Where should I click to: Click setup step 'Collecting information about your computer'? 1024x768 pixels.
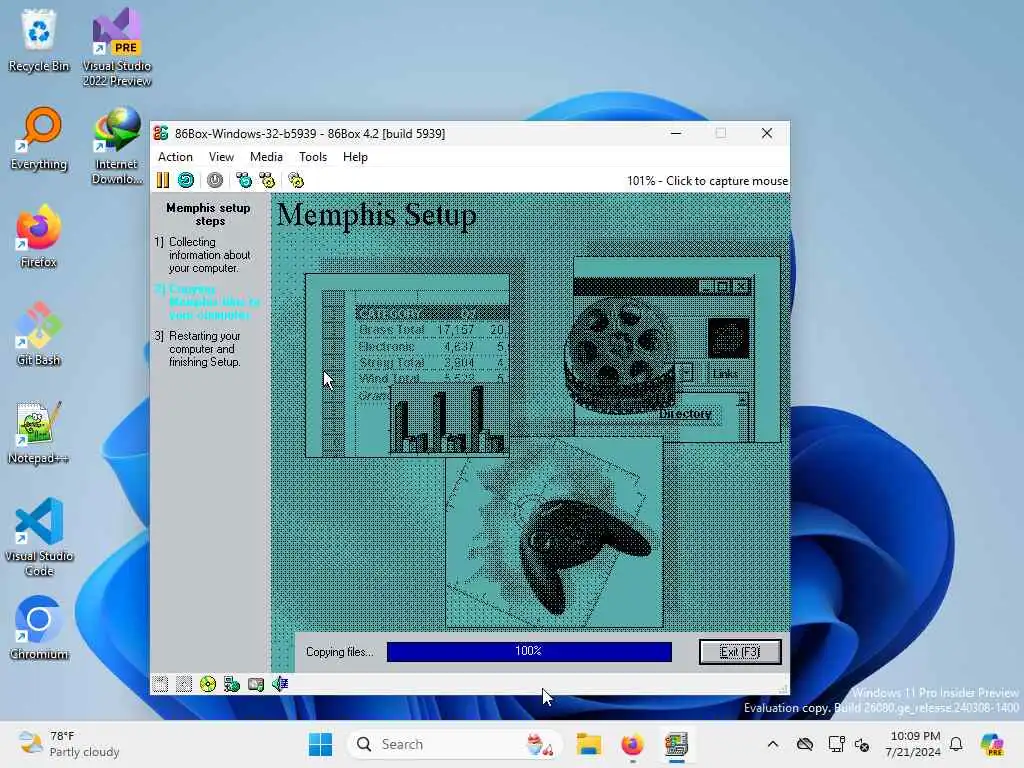pos(205,255)
